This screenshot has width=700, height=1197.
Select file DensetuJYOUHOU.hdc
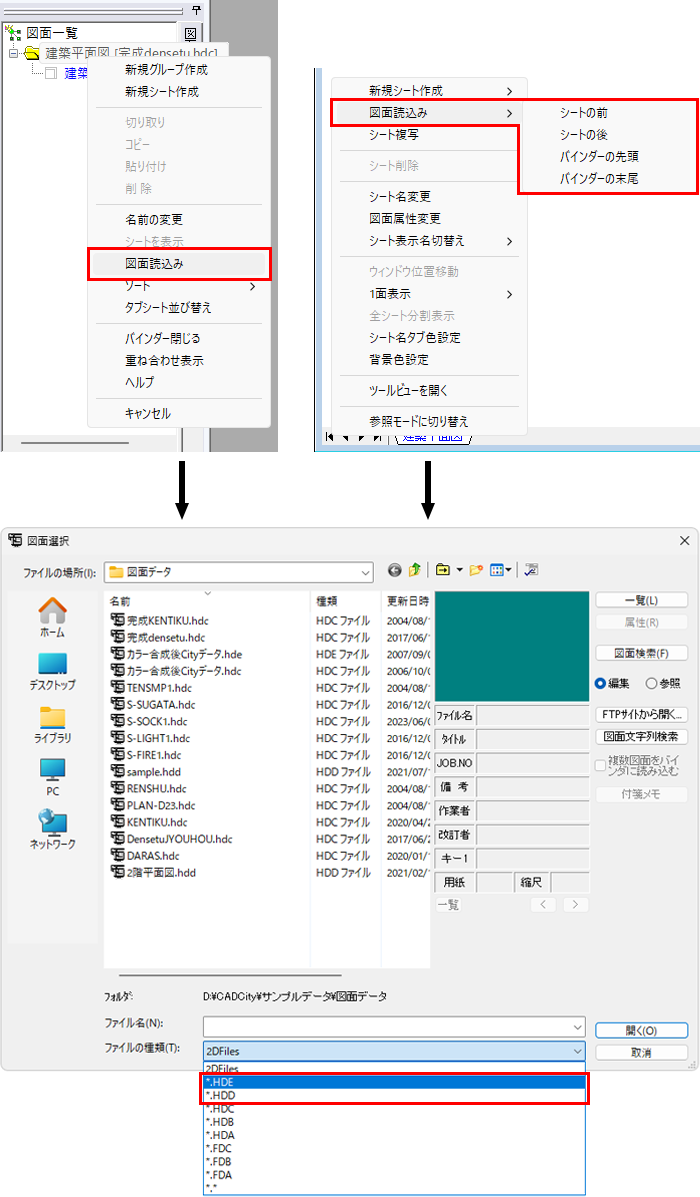click(179, 839)
